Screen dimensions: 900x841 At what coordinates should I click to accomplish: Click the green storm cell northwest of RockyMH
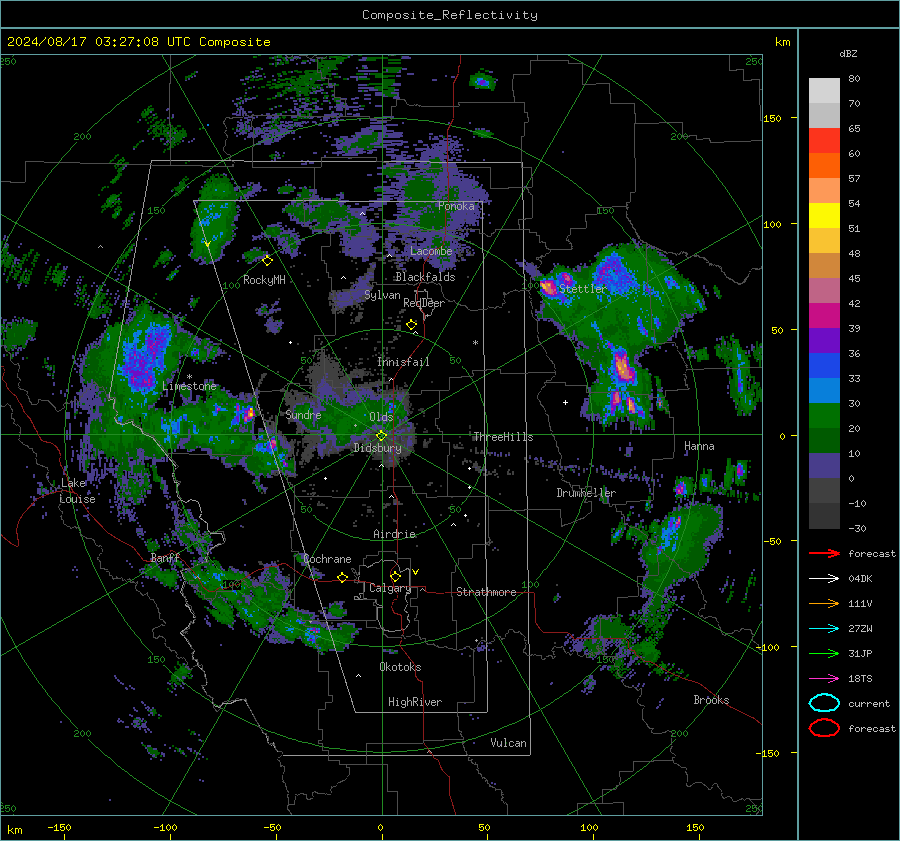tap(214, 217)
